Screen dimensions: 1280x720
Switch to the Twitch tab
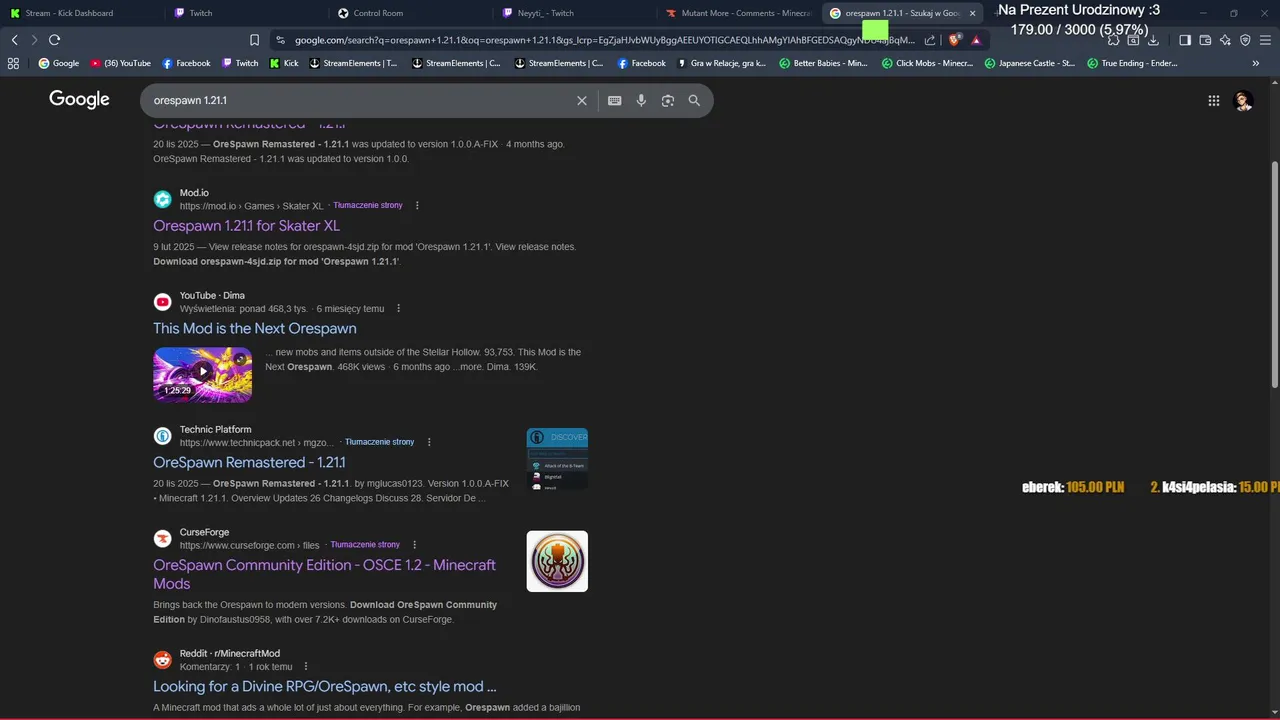point(245,13)
